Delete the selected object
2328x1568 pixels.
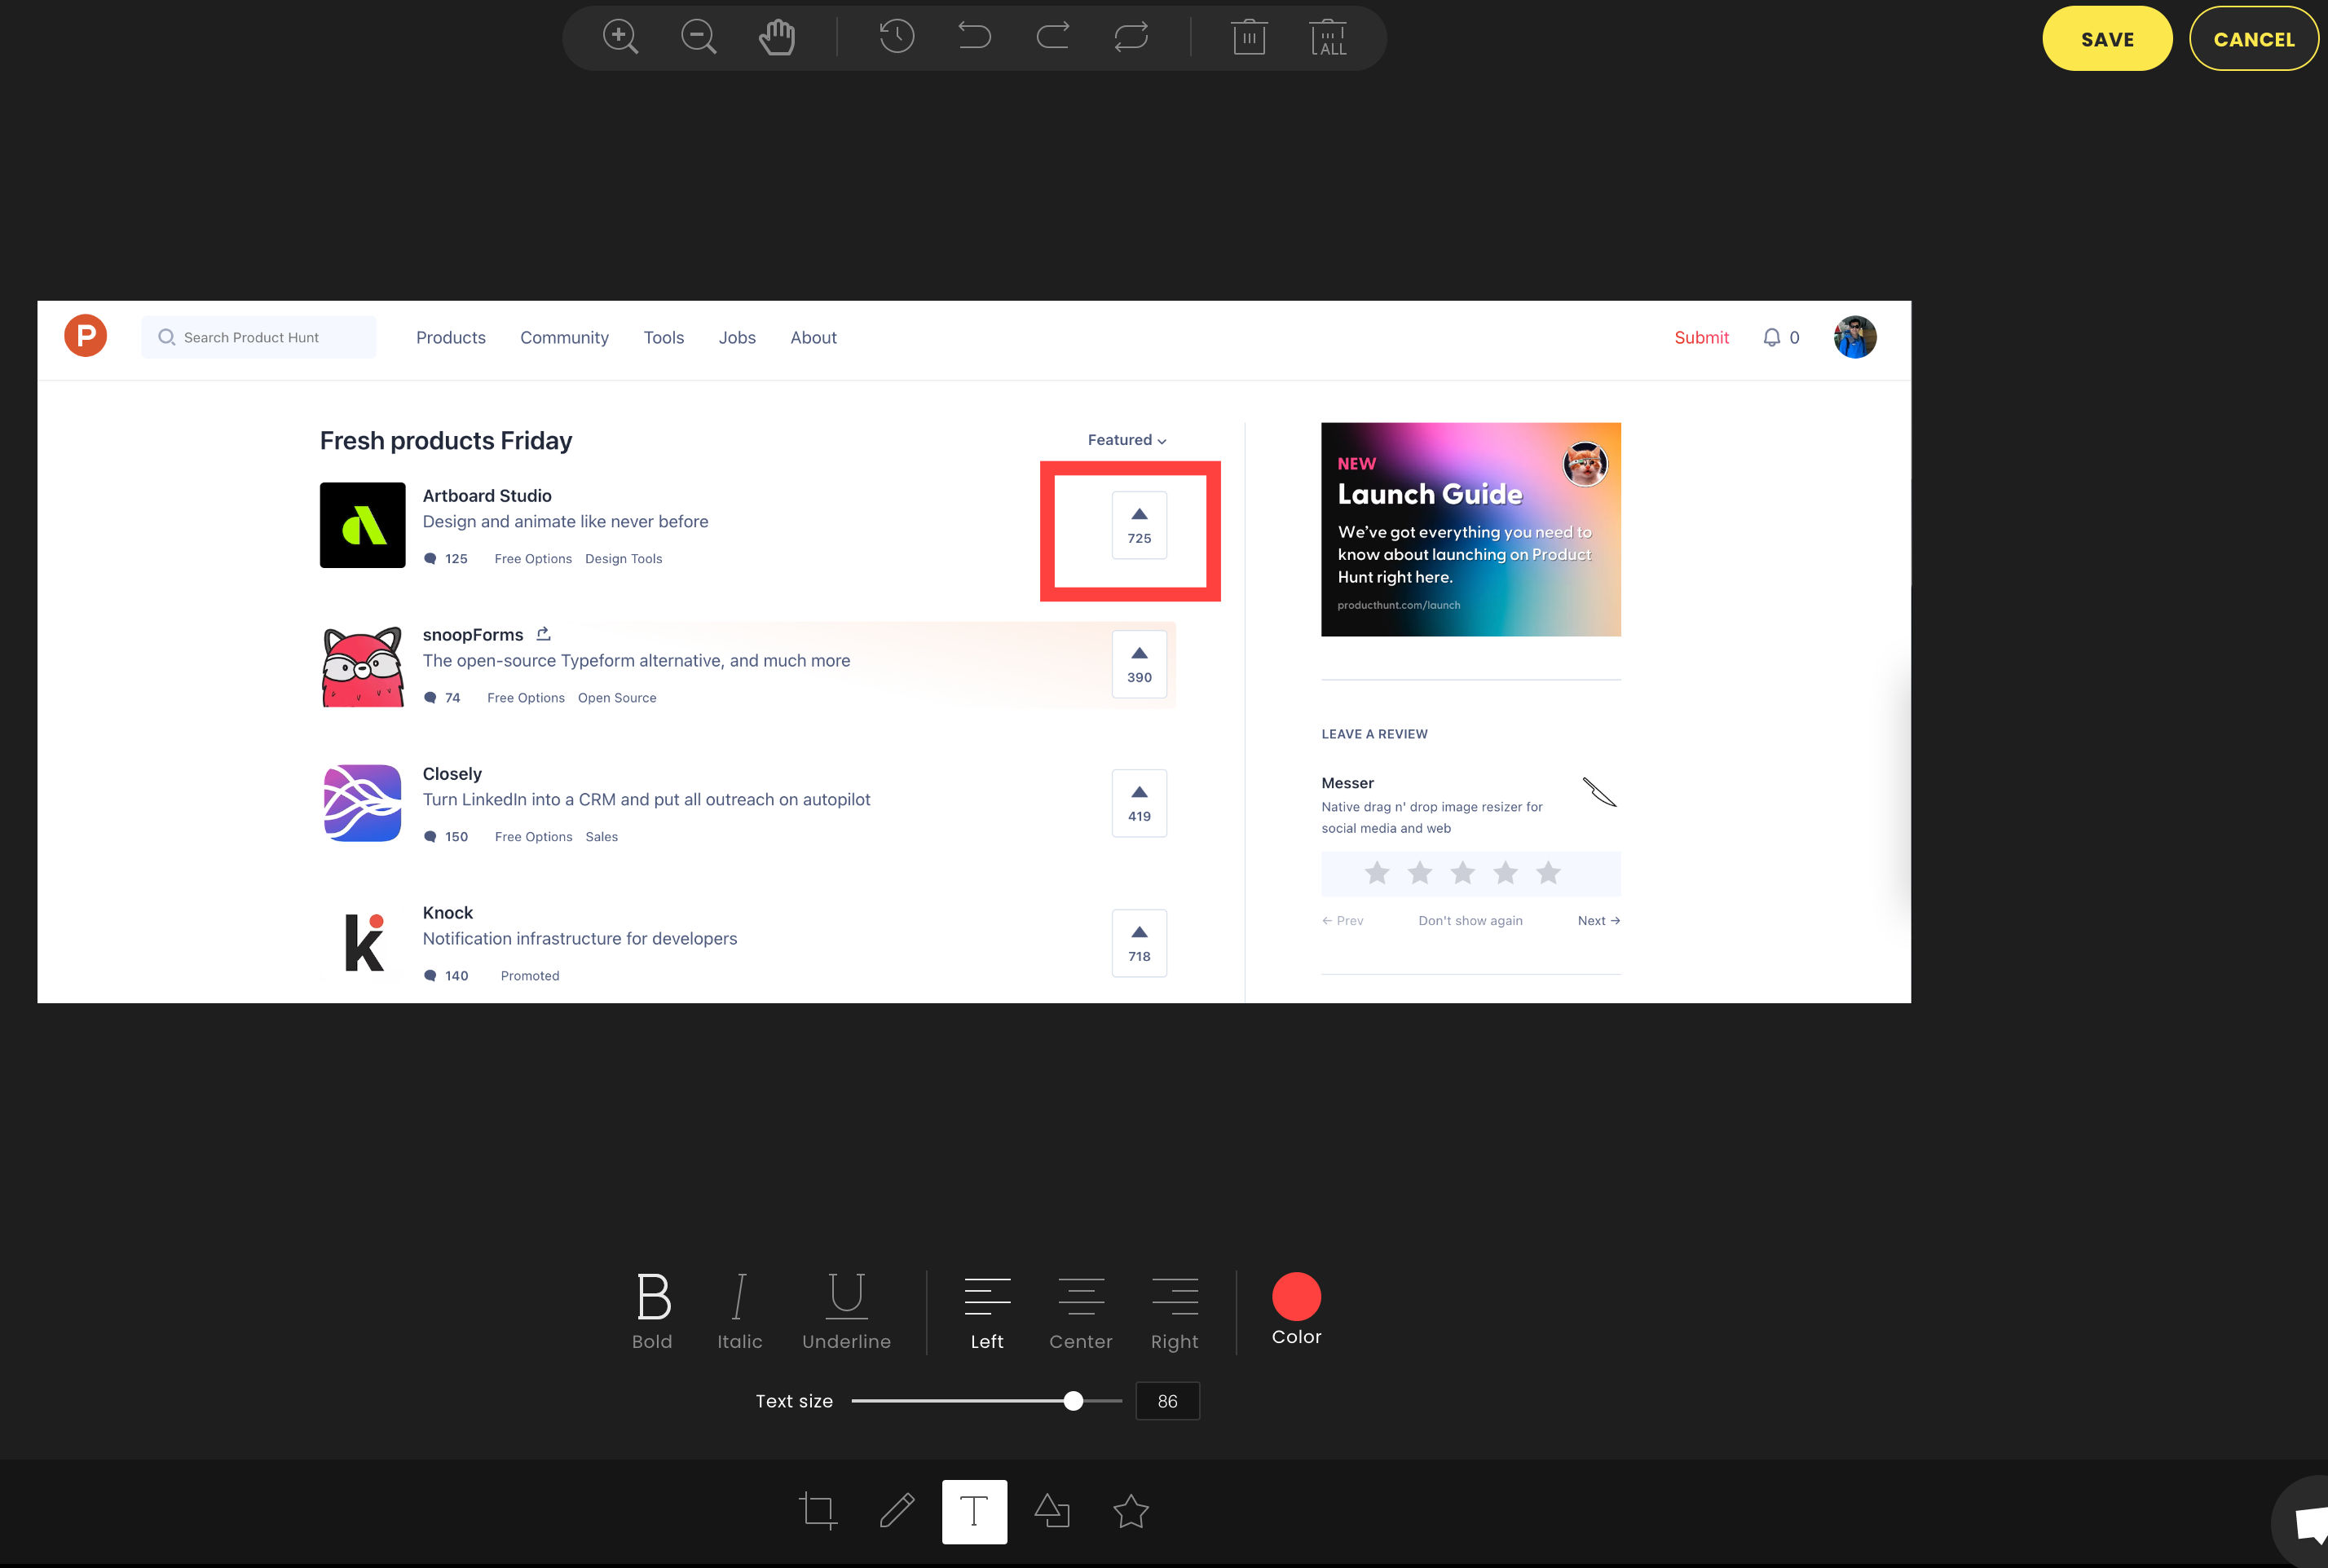coord(1249,37)
